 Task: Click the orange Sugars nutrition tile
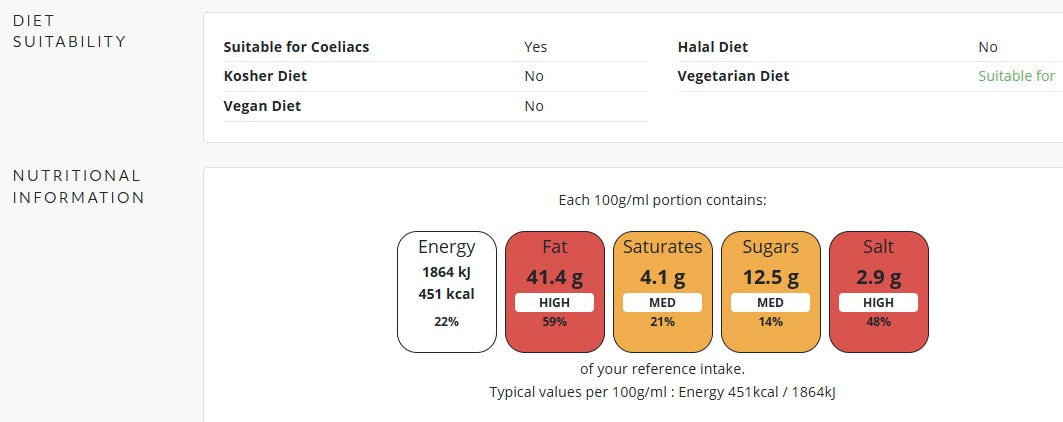pyautogui.click(x=771, y=292)
